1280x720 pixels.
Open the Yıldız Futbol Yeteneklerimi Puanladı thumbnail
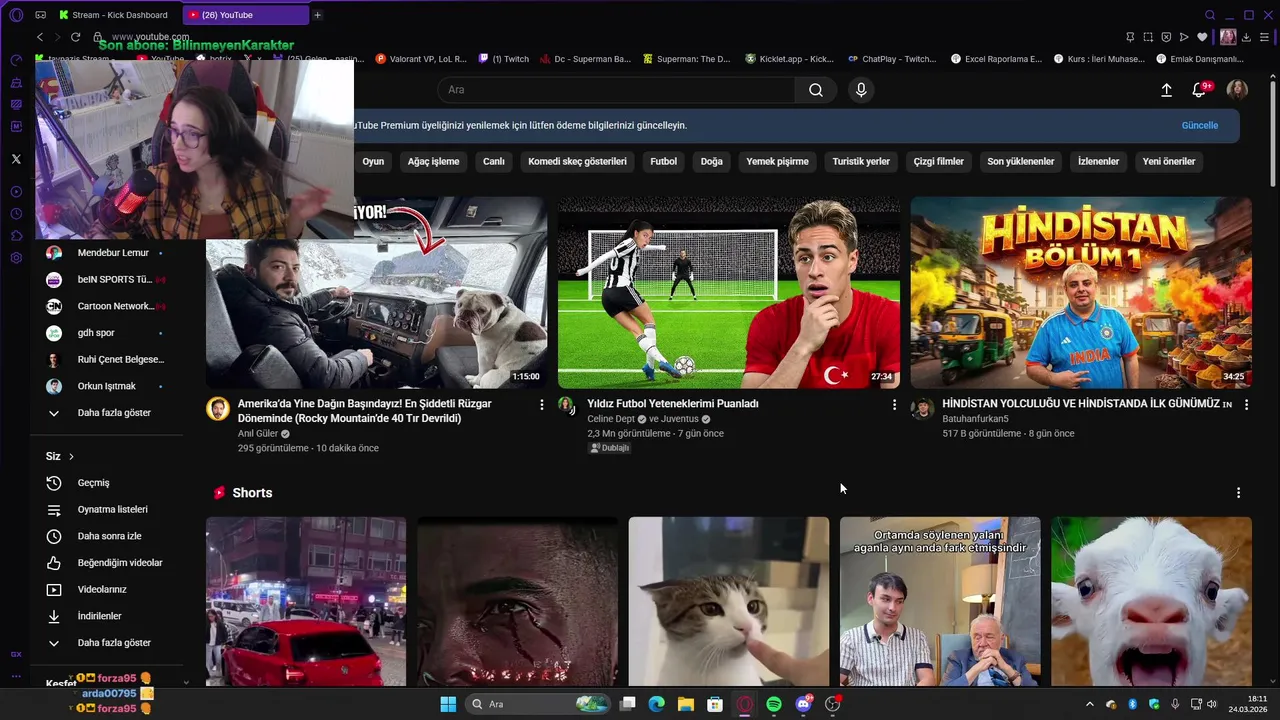[728, 292]
